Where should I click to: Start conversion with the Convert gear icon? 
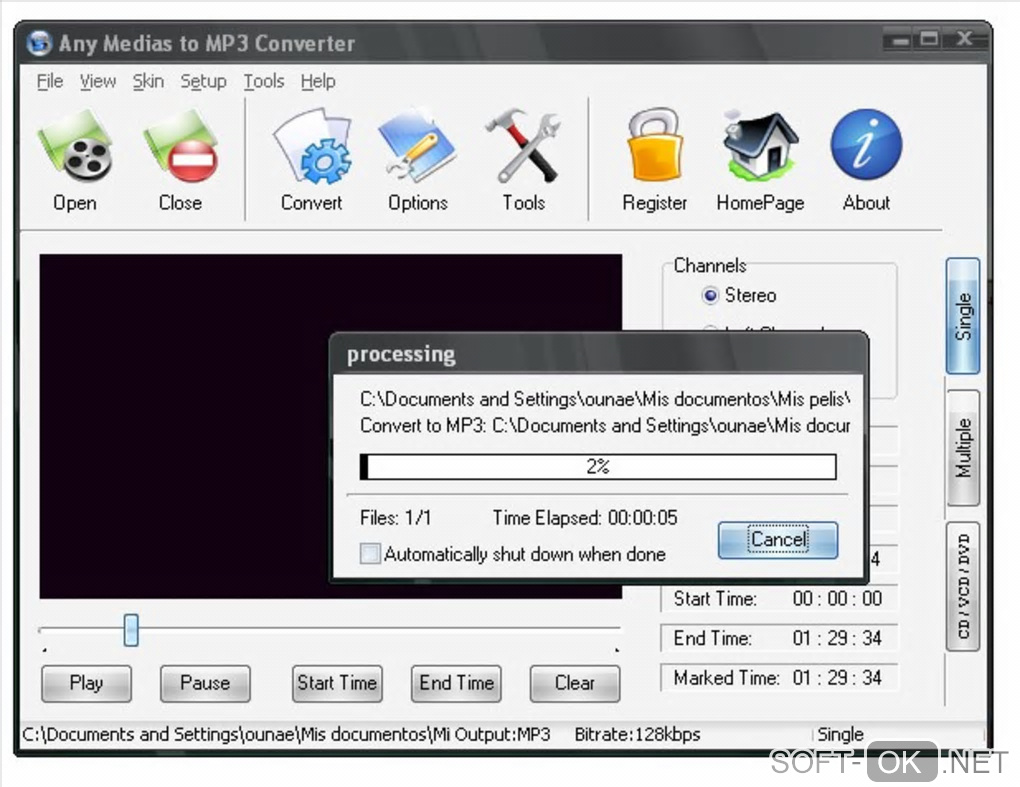[x=312, y=146]
